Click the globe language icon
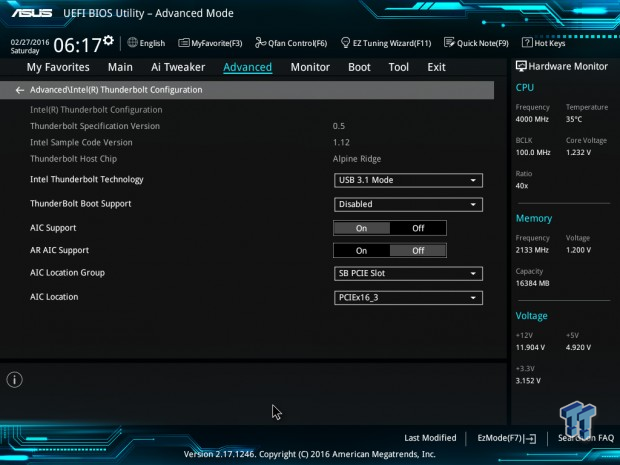Image resolution: width=620 pixels, height=465 pixels. pos(132,42)
